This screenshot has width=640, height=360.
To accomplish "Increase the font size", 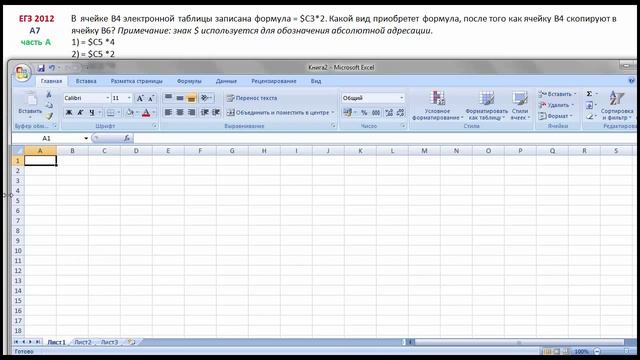I will (x=140, y=98).
